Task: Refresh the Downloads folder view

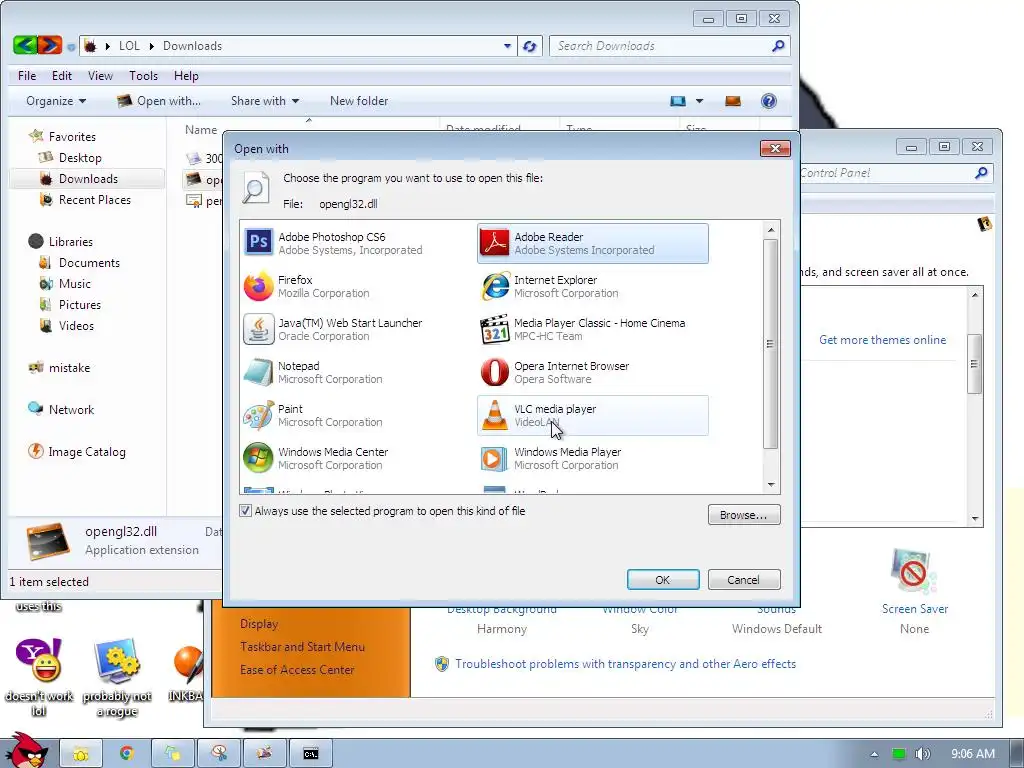Action: [530, 46]
